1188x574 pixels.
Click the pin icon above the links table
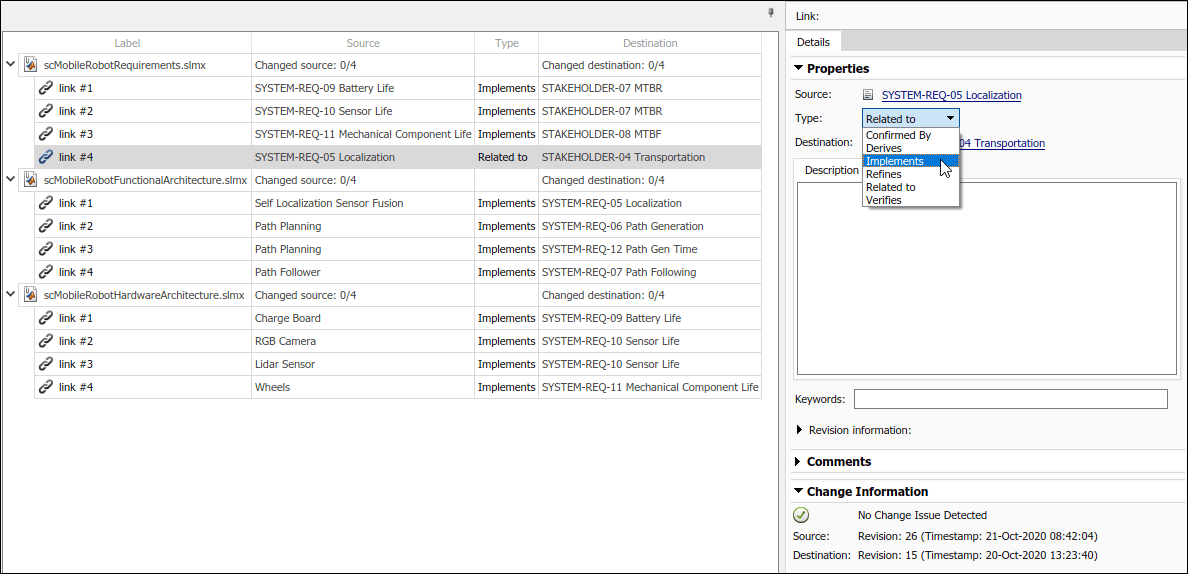(771, 13)
